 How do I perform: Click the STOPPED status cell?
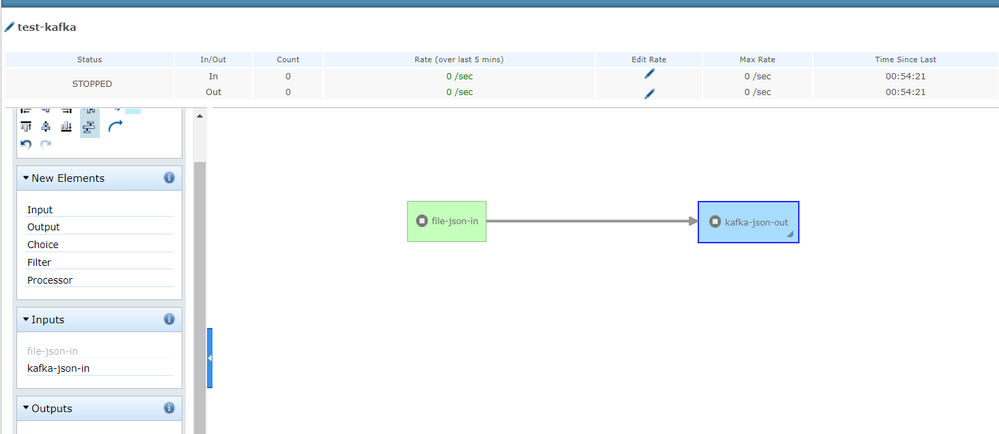[89, 83]
